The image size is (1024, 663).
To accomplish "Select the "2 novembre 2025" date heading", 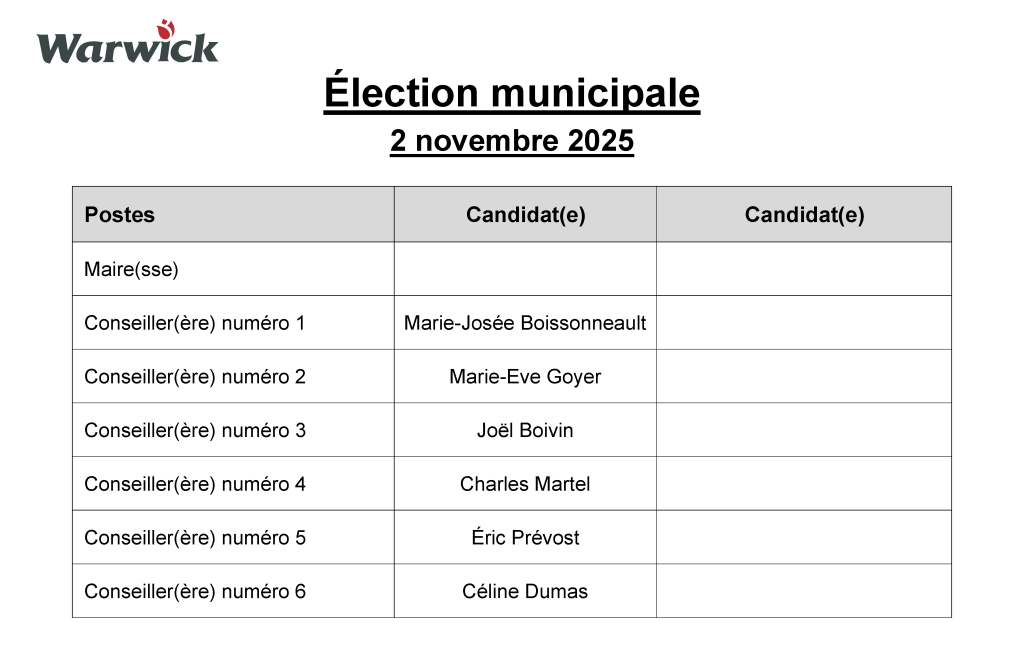I will (x=511, y=141).
